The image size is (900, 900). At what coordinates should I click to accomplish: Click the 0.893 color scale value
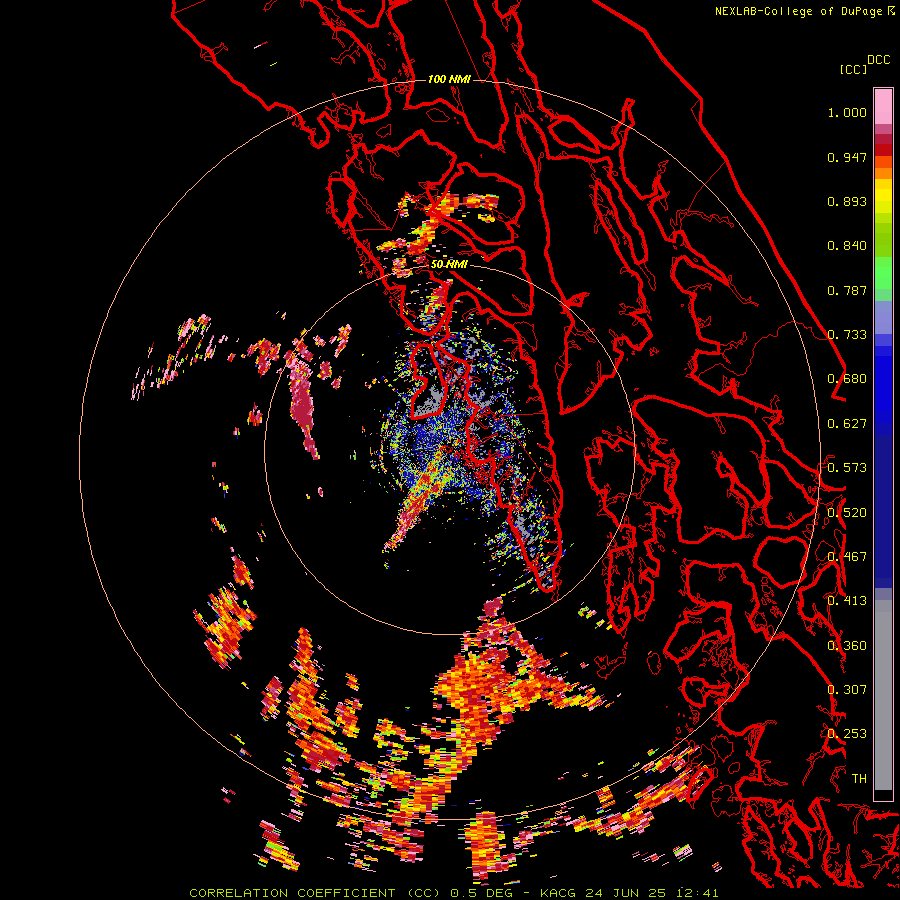(x=847, y=201)
